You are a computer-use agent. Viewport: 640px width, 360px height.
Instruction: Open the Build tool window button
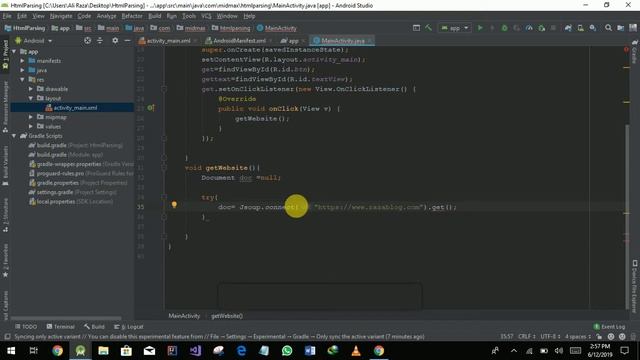(x=94, y=327)
